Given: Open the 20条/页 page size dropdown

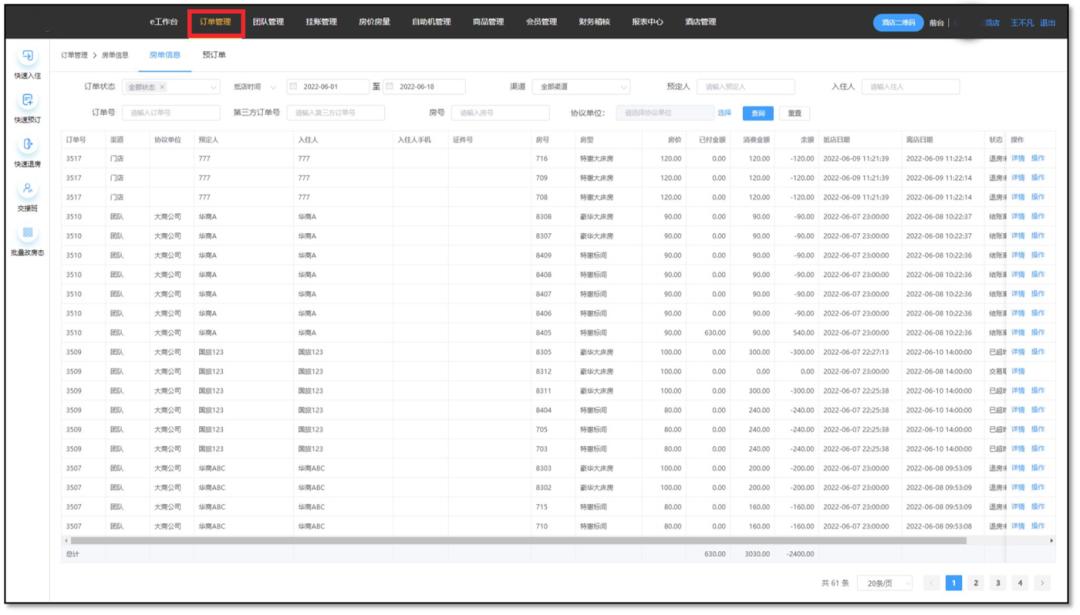Looking at the screenshot, I should (x=885, y=583).
